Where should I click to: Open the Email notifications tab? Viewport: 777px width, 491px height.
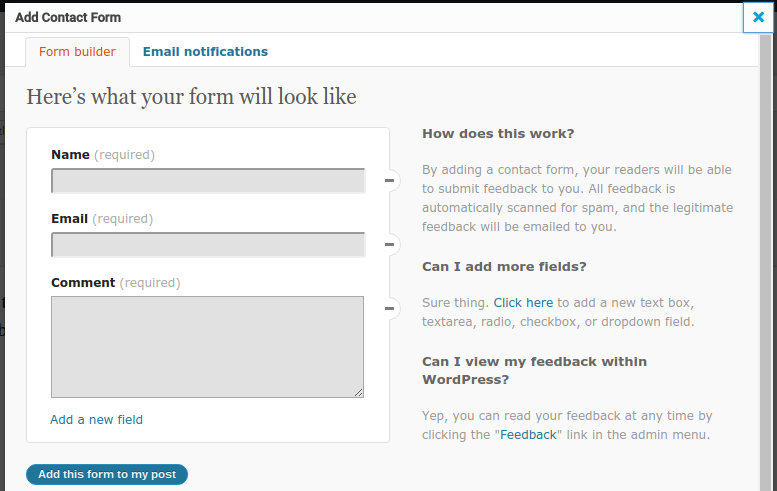[205, 52]
